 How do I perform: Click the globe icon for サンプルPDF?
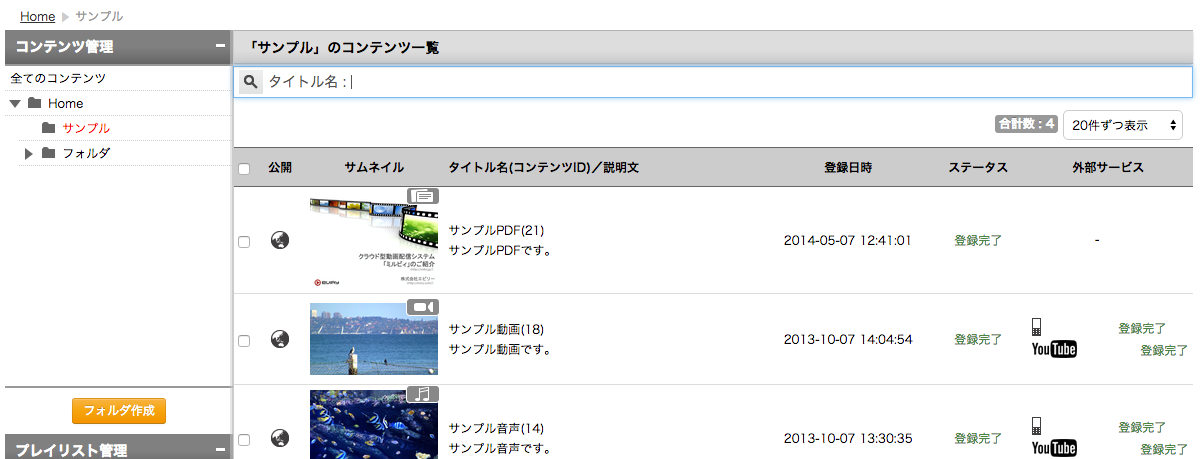[x=281, y=240]
